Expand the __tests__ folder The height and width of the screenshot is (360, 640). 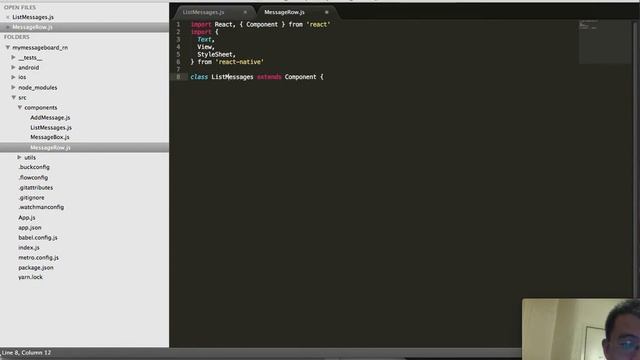(x=13, y=58)
